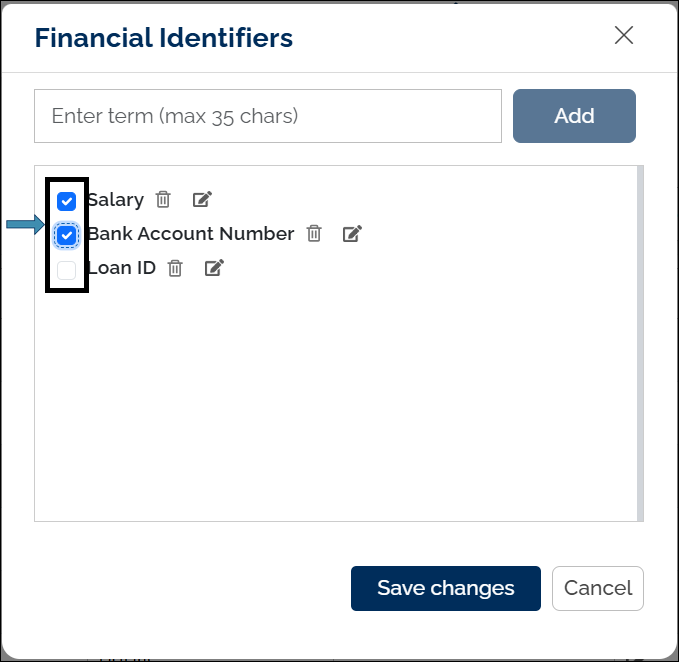Select the Bank Account Number label
679x662 pixels.
point(192,234)
